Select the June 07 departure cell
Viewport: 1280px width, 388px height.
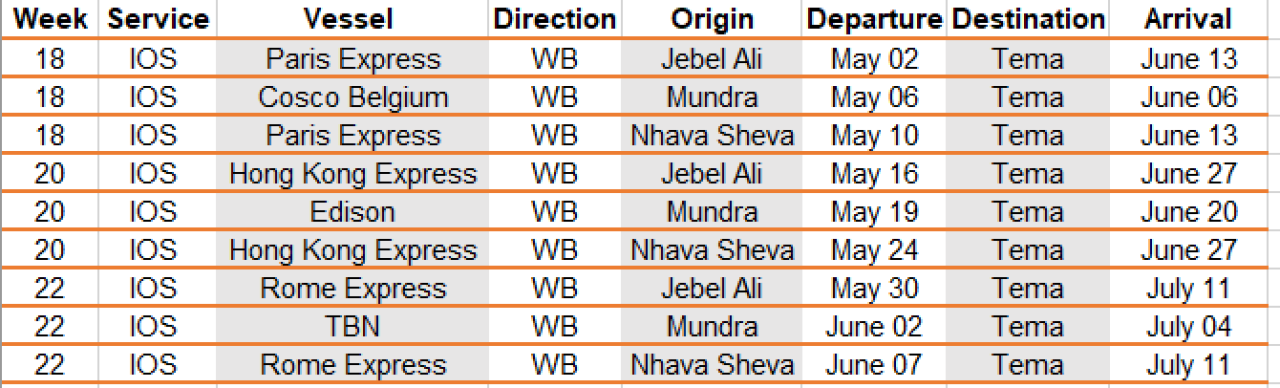point(875,365)
